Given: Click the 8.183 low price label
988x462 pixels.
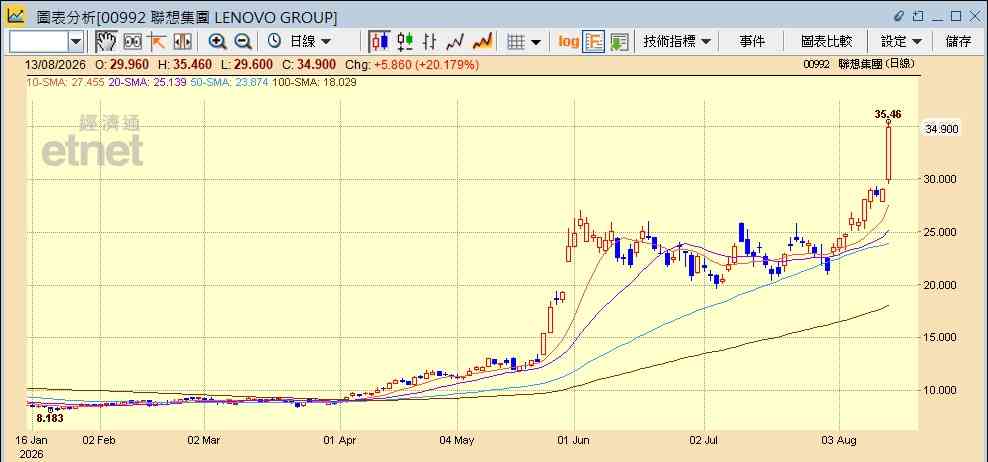Looking at the screenshot, I should (50, 417).
